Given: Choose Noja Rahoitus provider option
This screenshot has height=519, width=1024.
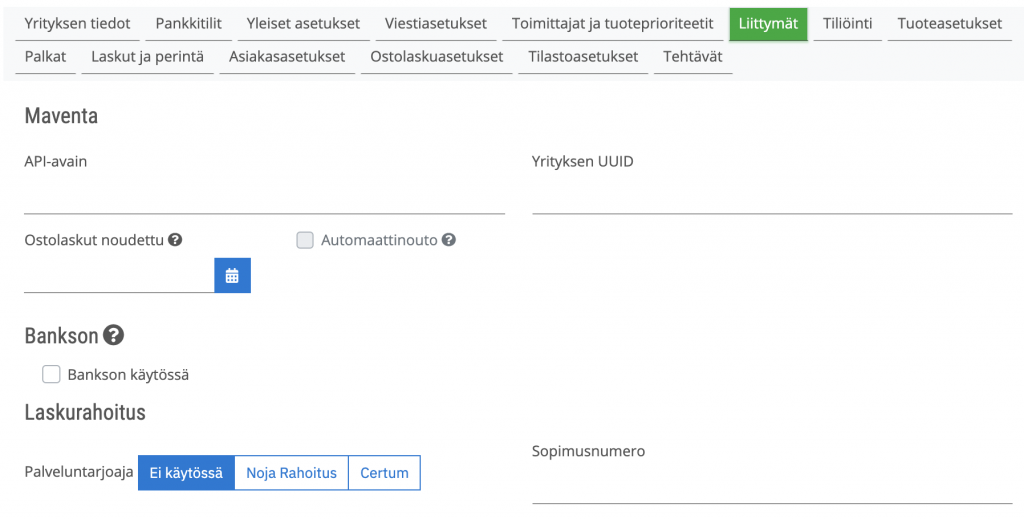Looking at the screenshot, I should [x=291, y=473].
